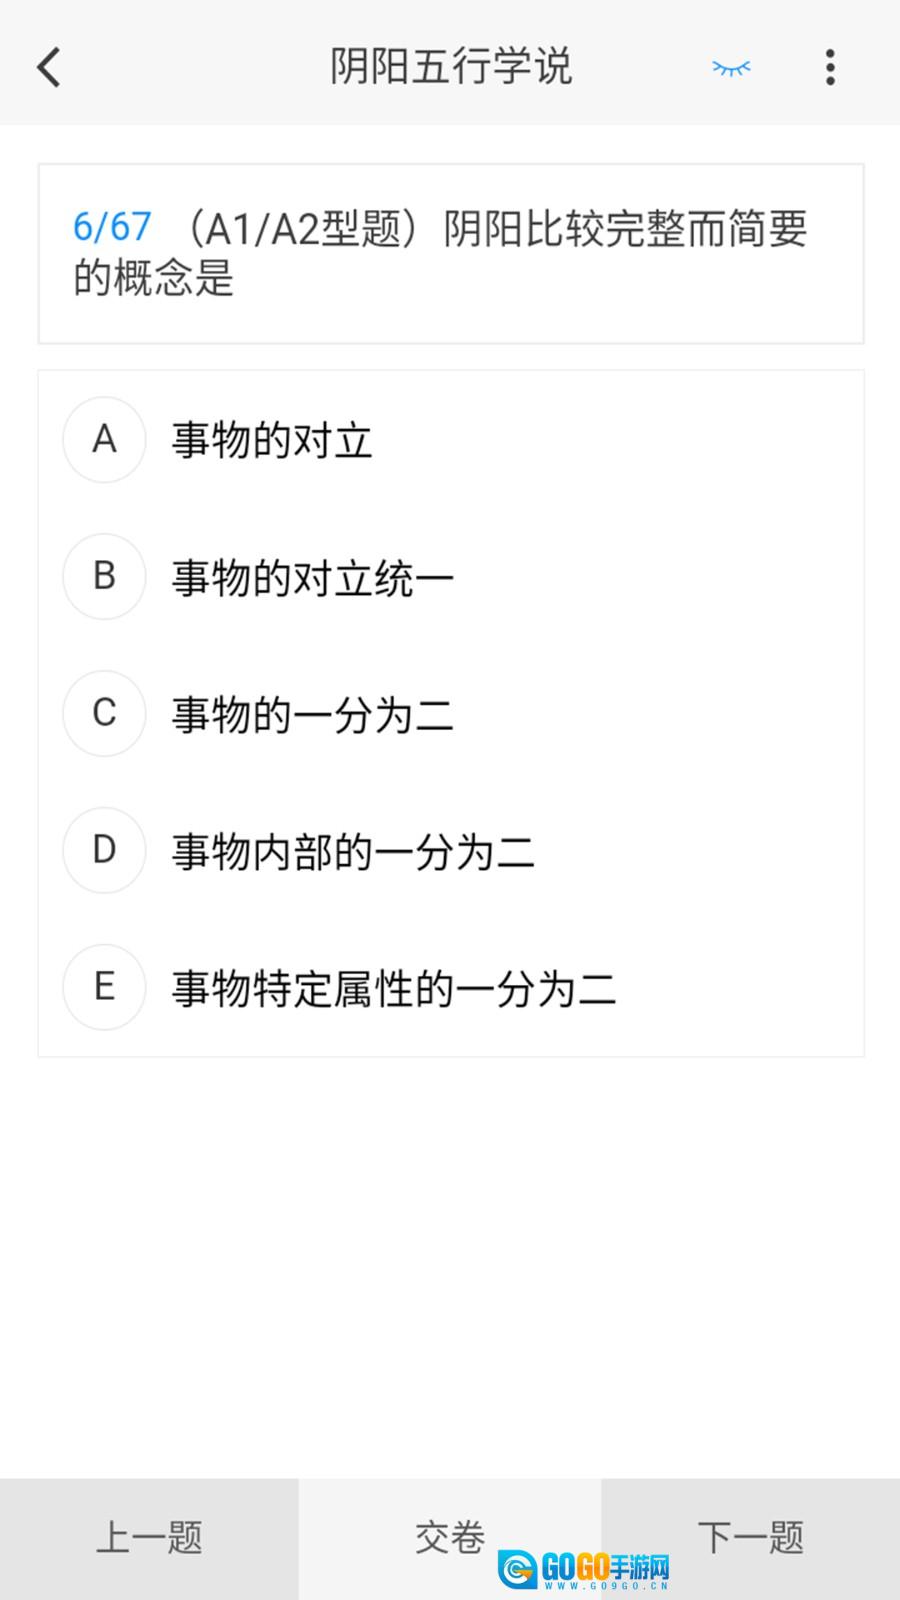The height and width of the screenshot is (1600, 900).
Task: Click the GOGO手游网 watermark logo
Action: pyautogui.click(x=586, y=1568)
